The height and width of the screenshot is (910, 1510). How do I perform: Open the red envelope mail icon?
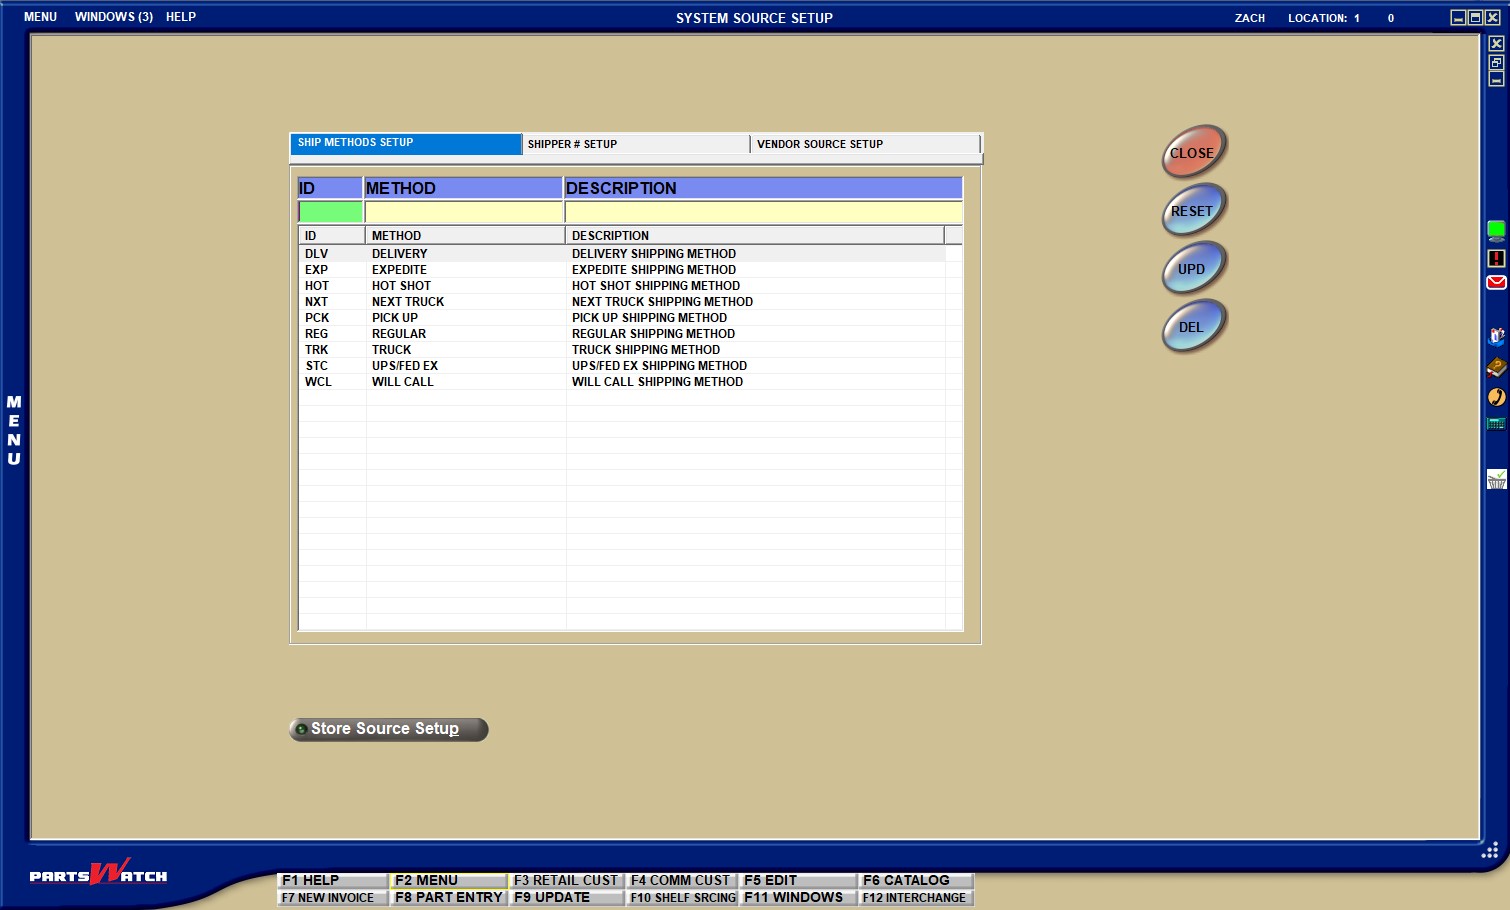1496,283
